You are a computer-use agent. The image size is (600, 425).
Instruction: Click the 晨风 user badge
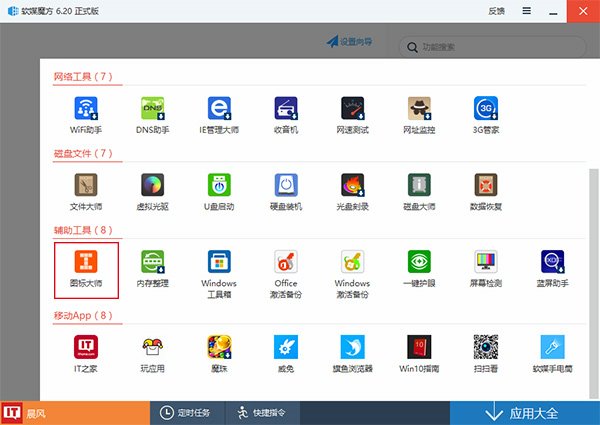[x=75, y=413]
